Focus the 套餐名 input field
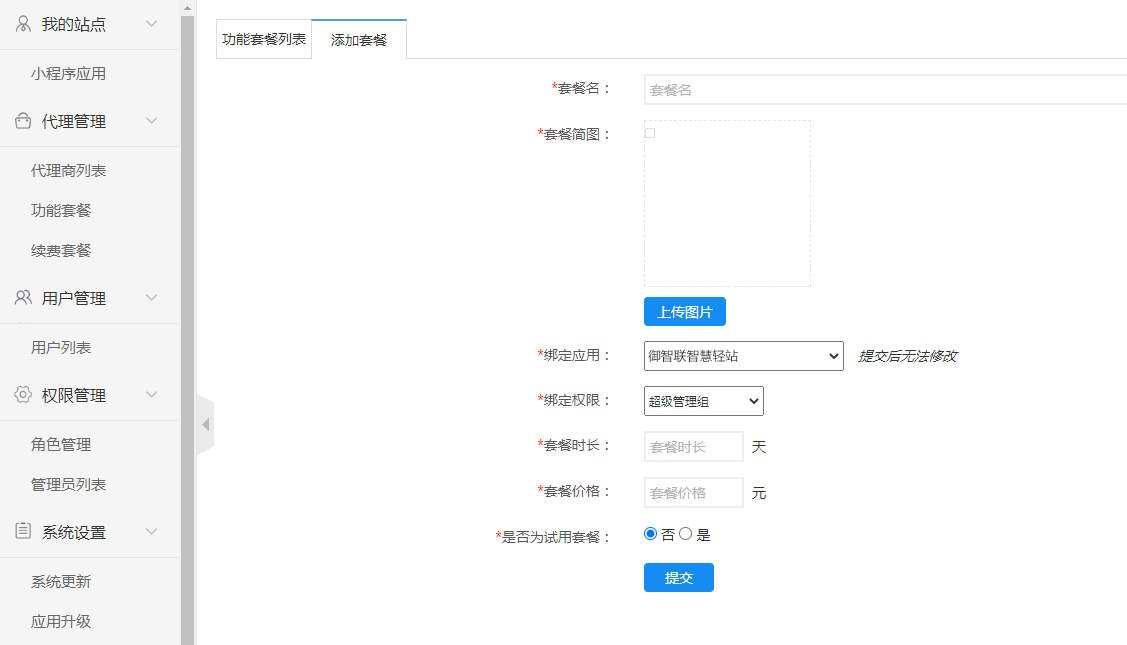This screenshot has height=645, width=1127. pos(885,90)
